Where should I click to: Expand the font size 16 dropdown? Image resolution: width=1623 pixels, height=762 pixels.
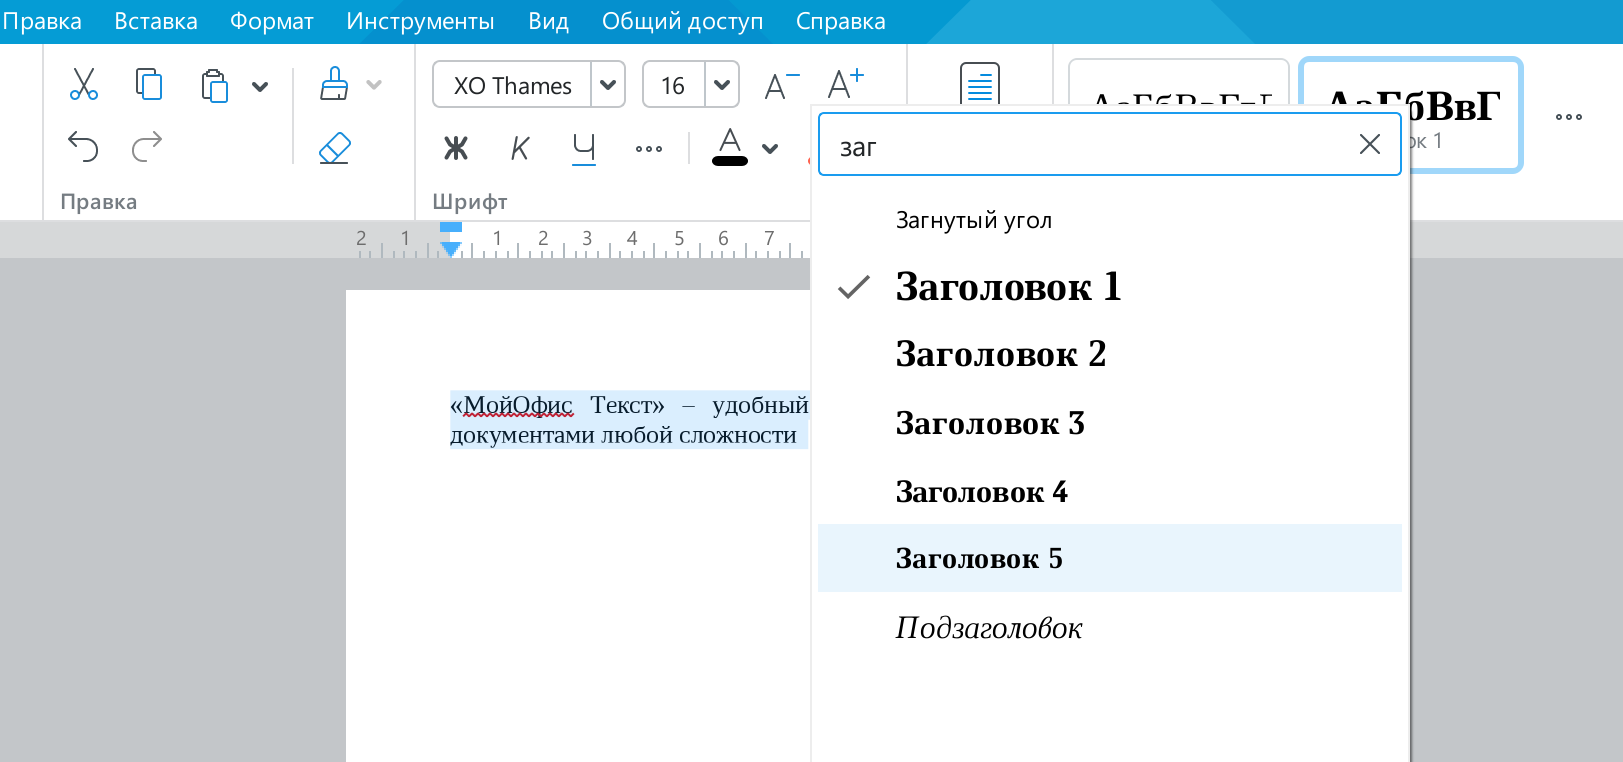click(721, 85)
